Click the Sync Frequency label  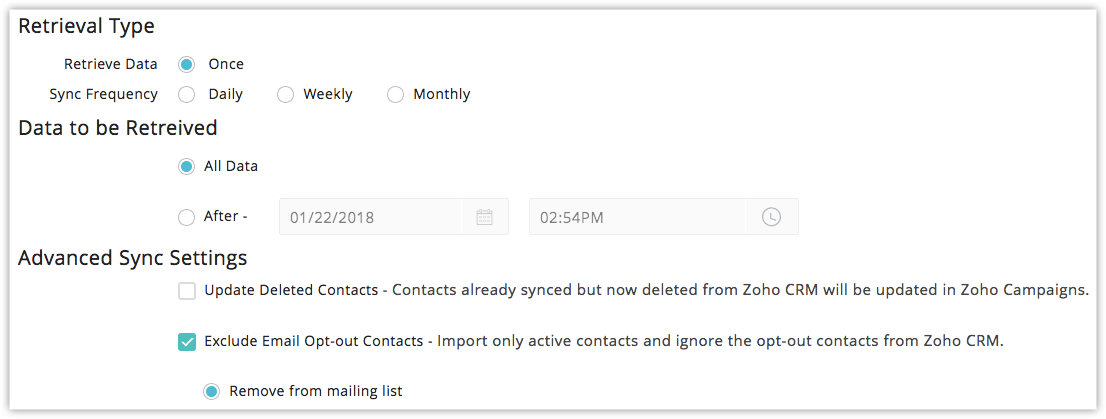pos(104,95)
